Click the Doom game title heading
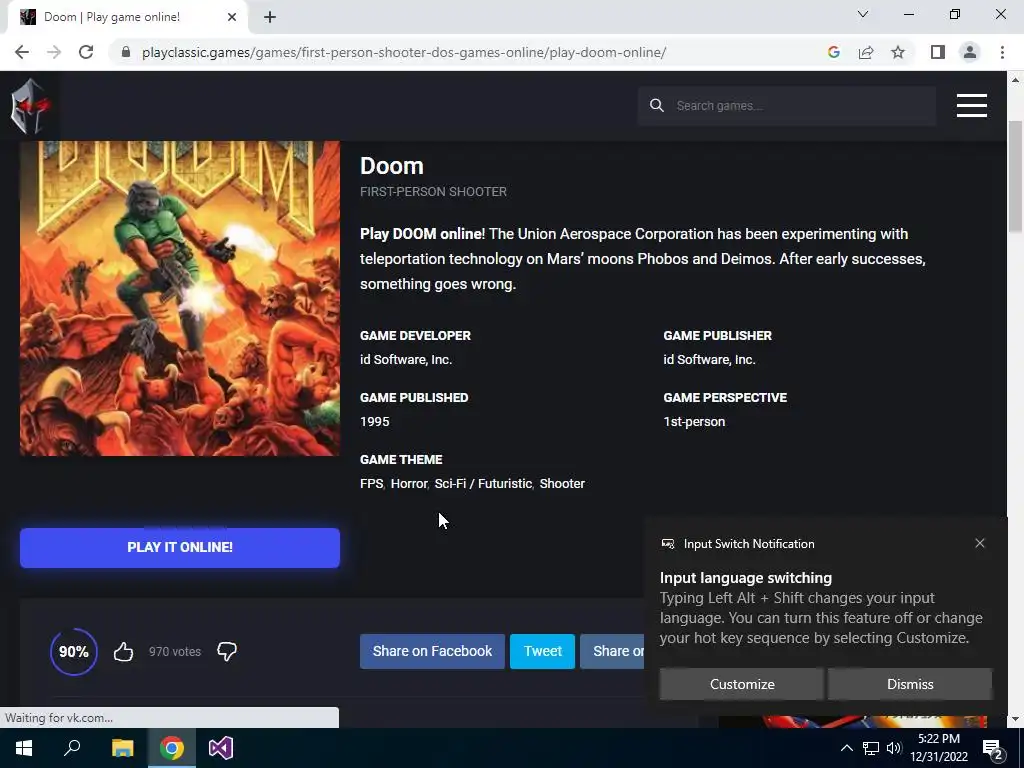 (392, 165)
